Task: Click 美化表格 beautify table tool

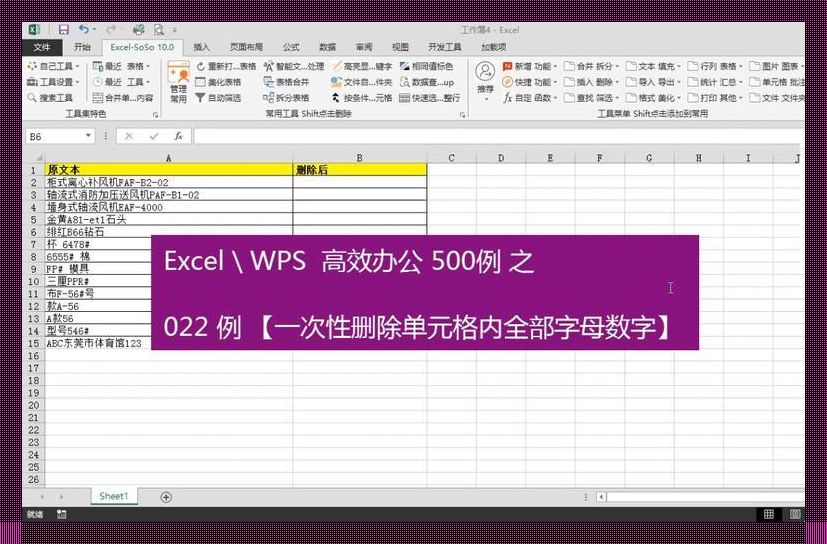Action: pos(218,82)
